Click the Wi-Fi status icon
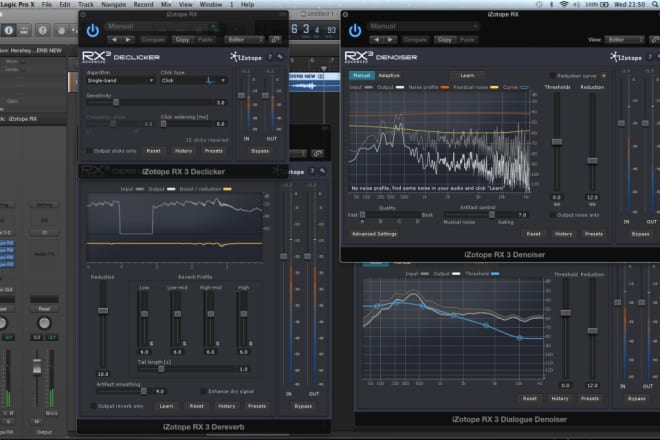The height and width of the screenshot is (440, 660). [564, 5]
